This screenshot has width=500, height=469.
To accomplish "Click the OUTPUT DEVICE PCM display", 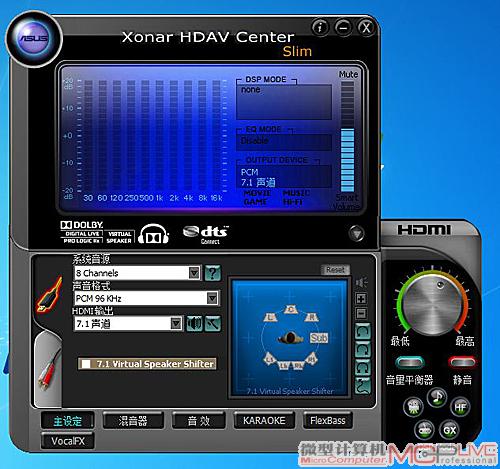I will pyautogui.click(x=284, y=177).
